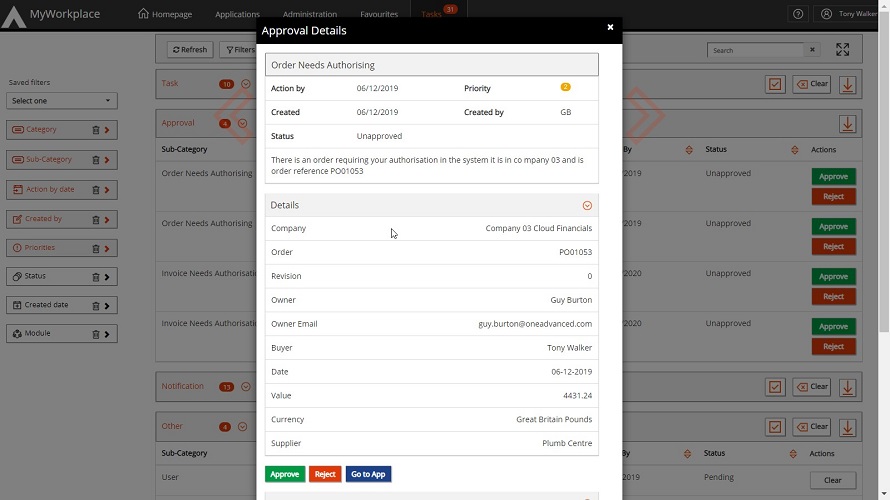Expand the Sub-Category filter arrow
890x500 pixels.
[x=107, y=160]
